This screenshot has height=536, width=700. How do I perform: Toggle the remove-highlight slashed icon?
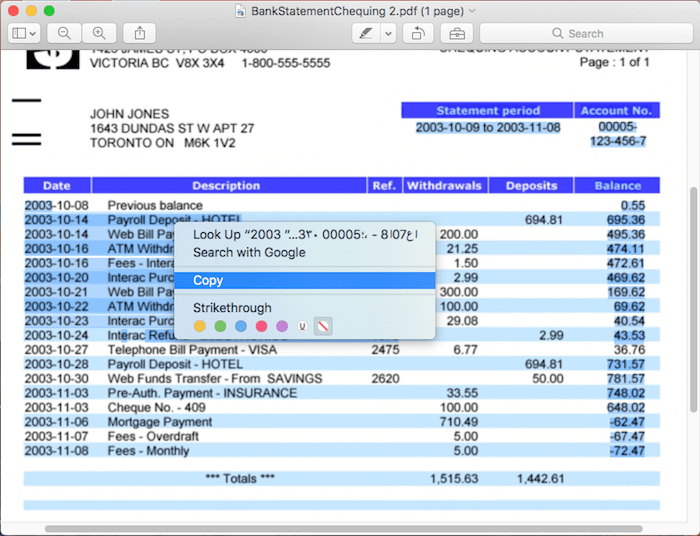[322, 326]
